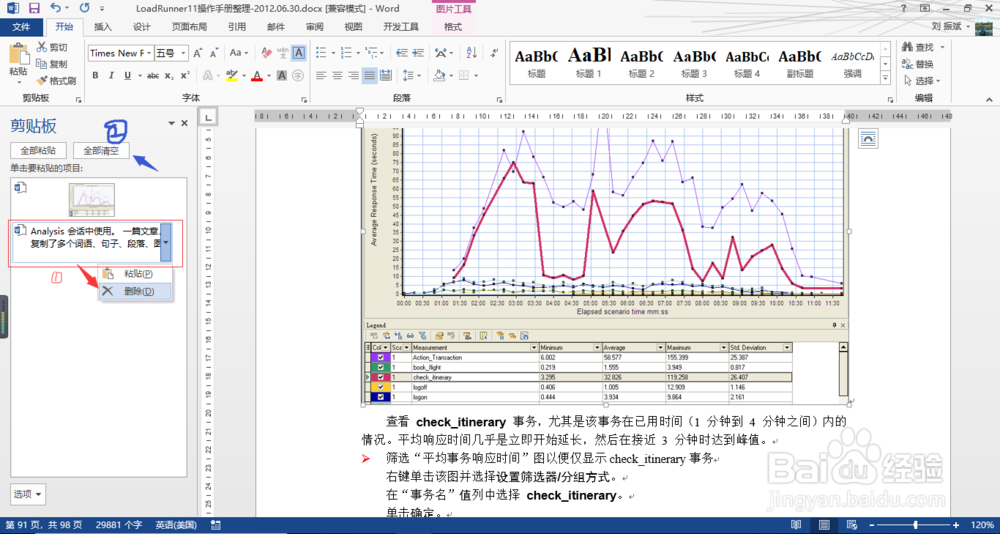Image resolution: width=1000 pixels, height=534 pixels.
Task: Decrease font size with shrink font icon
Action: pyautogui.click(x=215, y=53)
